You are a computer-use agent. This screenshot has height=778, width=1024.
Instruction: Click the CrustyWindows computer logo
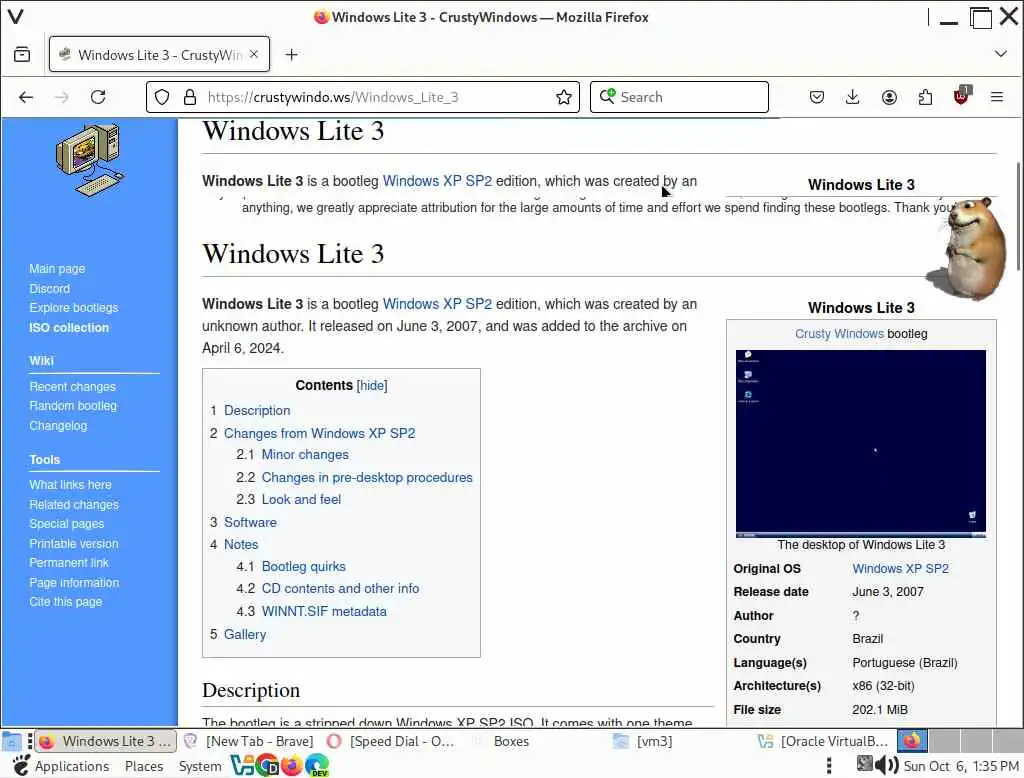click(89, 160)
